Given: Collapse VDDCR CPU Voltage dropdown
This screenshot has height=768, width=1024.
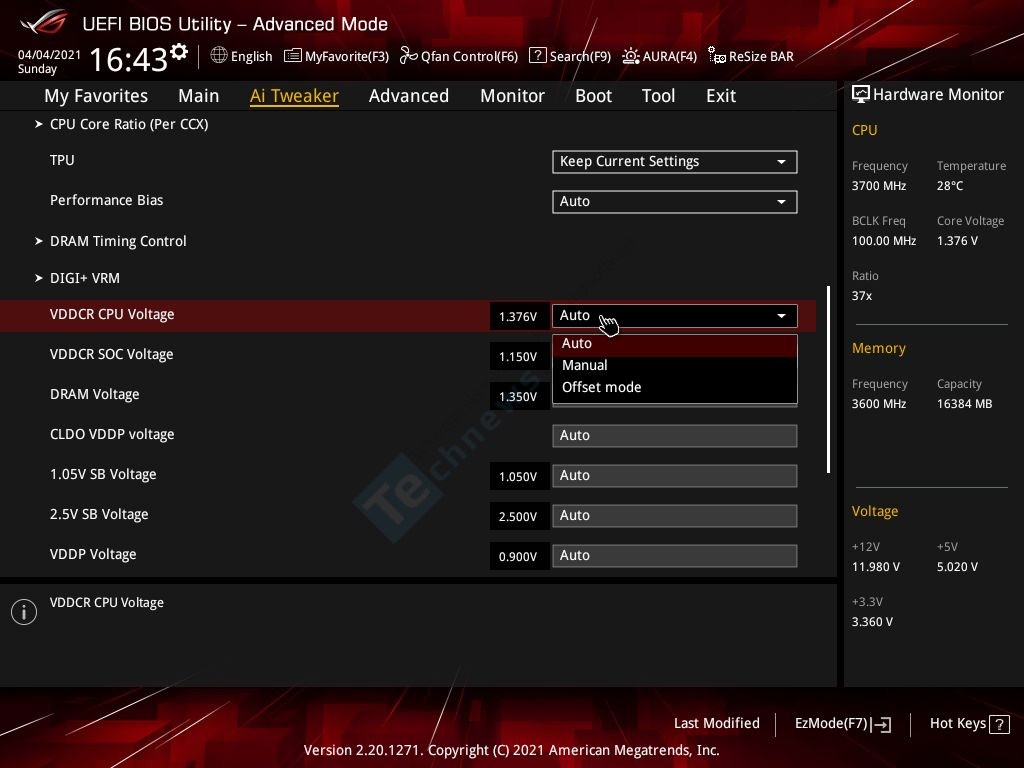Looking at the screenshot, I should click(x=675, y=316).
